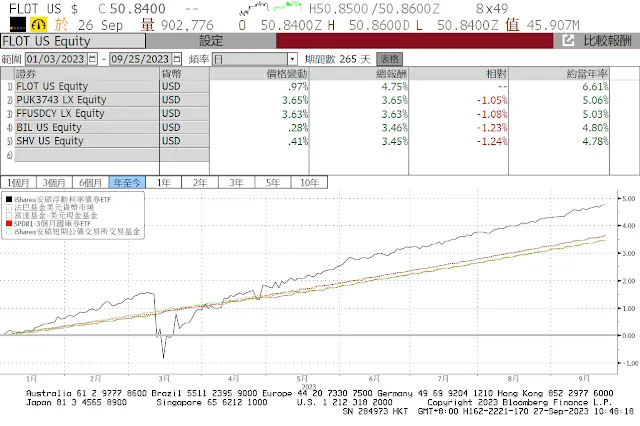
Task: Open the end date calendar picker
Action: (x=177, y=59)
